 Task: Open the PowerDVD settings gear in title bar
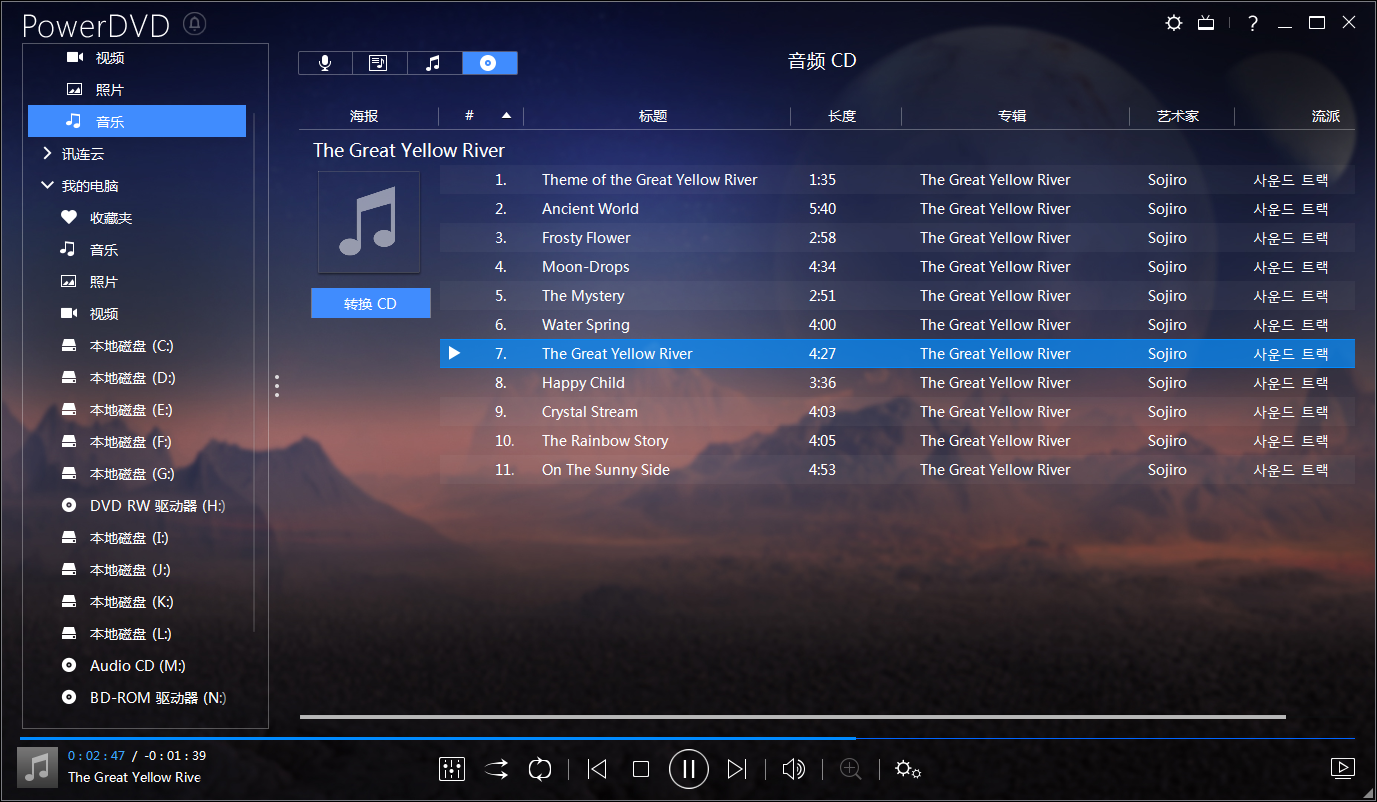pyautogui.click(x=1174, y=23)
